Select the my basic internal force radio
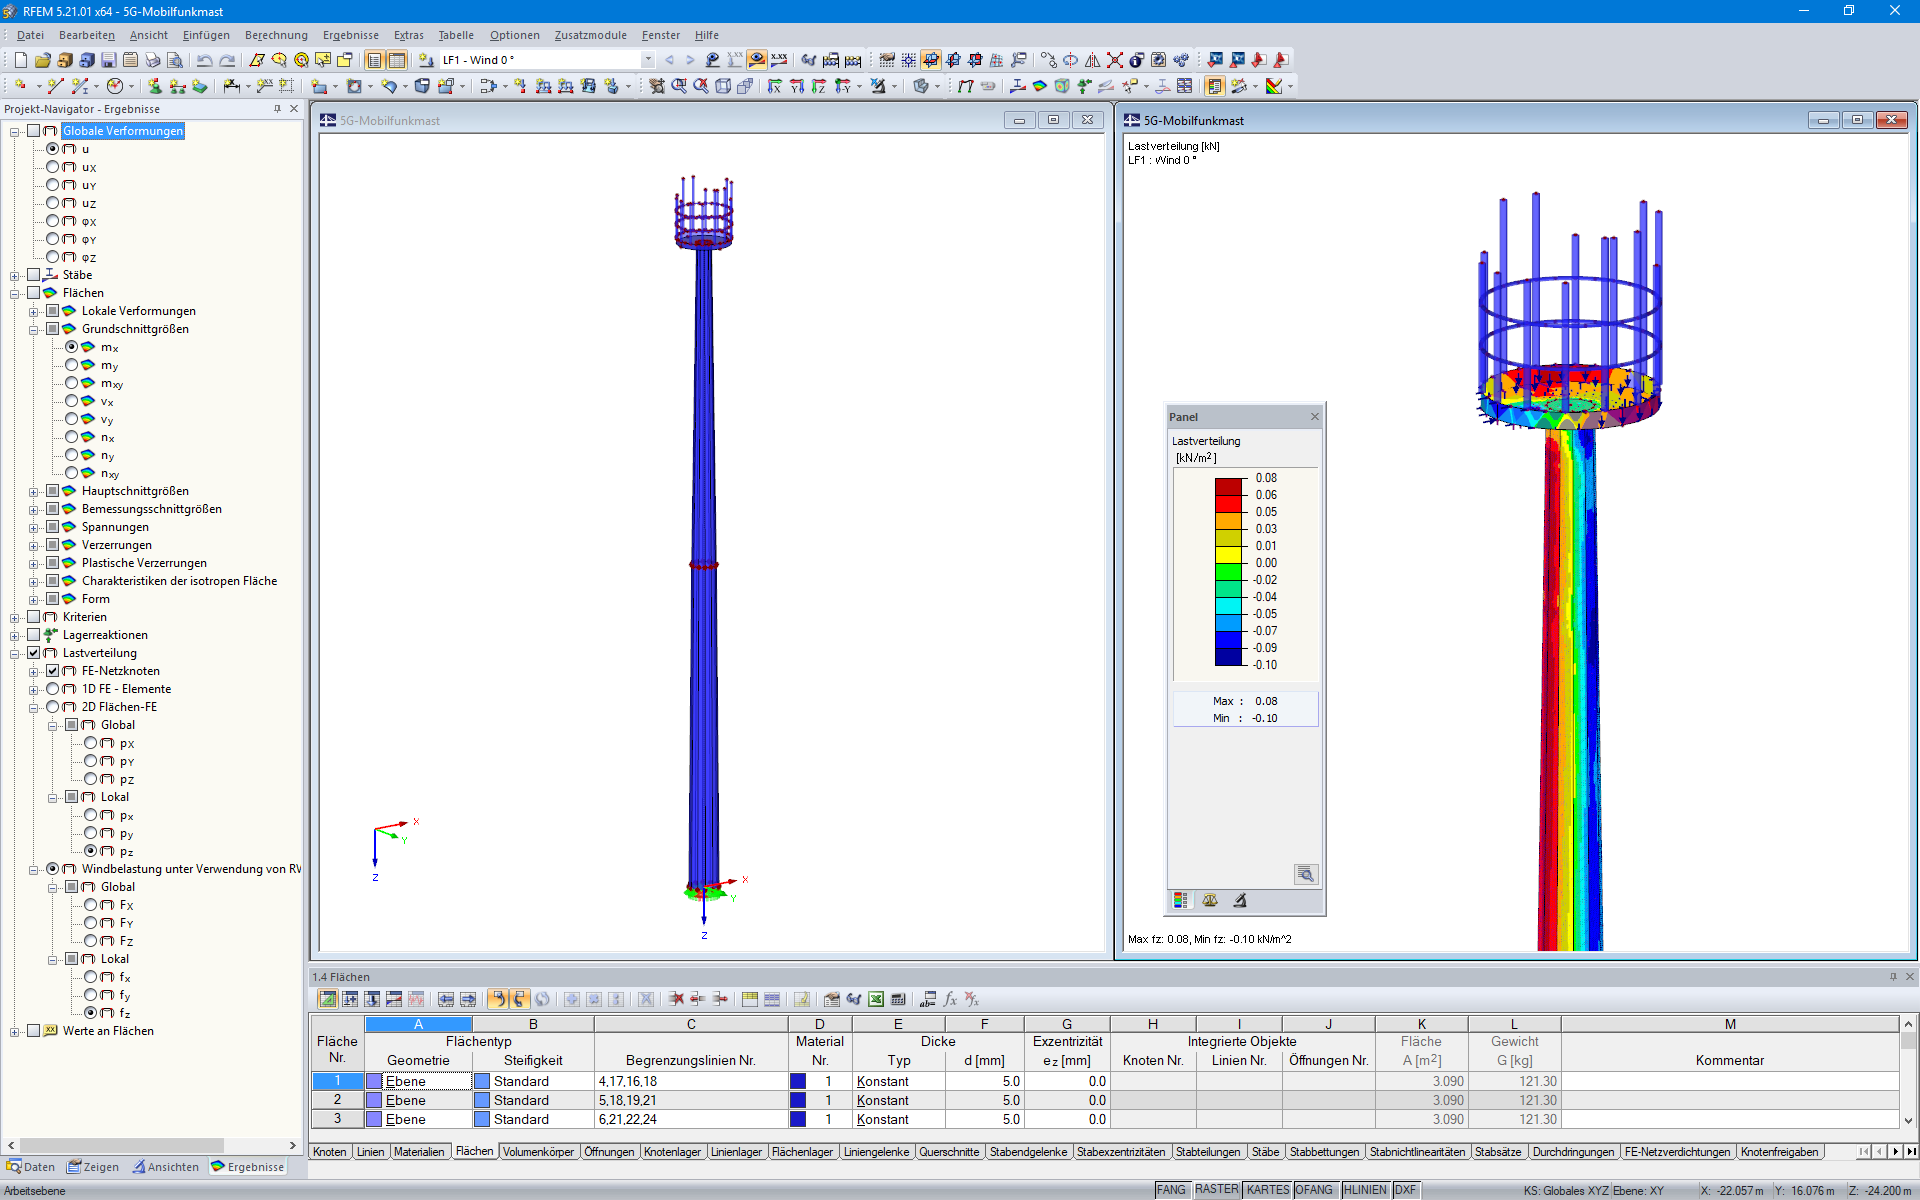Screen dimensions: 1920x1200 [x=72, y=365]
